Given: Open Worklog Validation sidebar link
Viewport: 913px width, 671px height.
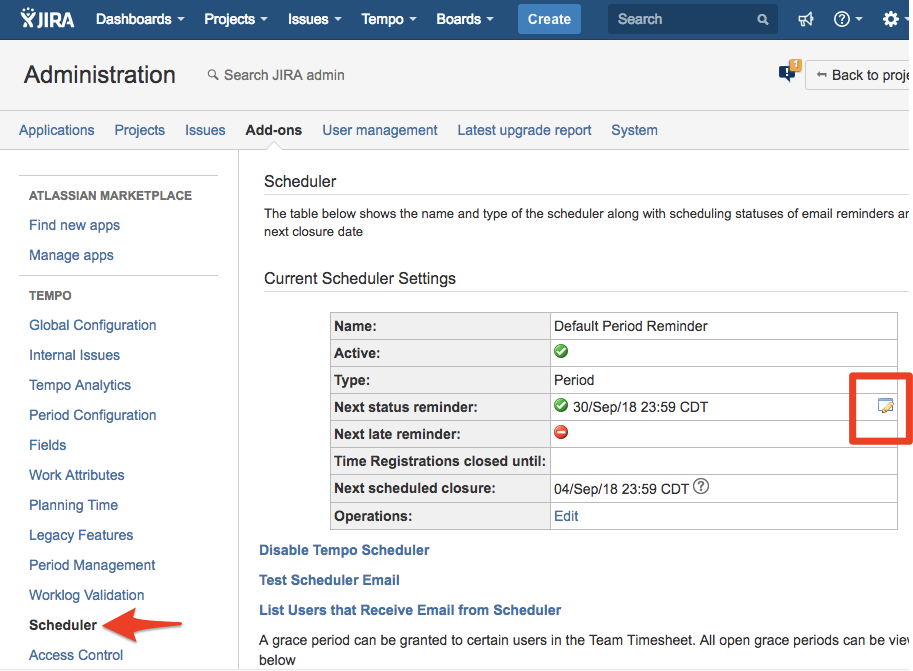Looking at the screenshot, I should tap(87, 595).
